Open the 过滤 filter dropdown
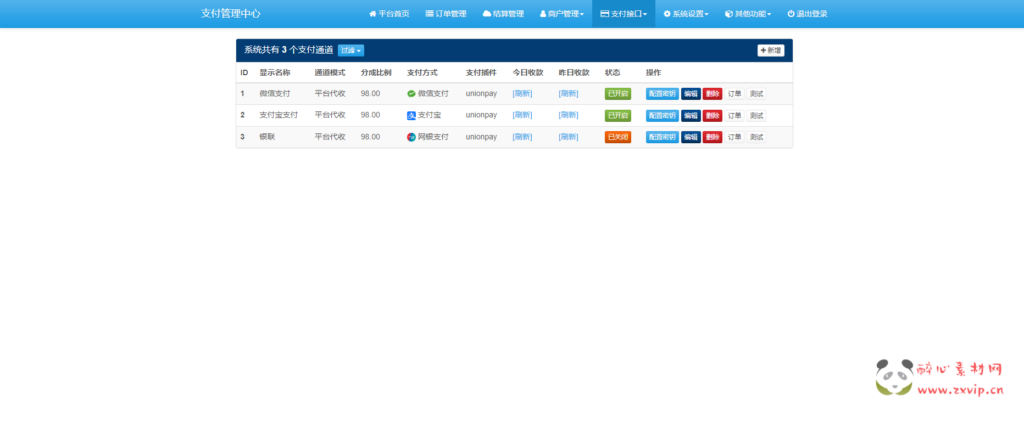1024x422 pixels. point(351,50)
